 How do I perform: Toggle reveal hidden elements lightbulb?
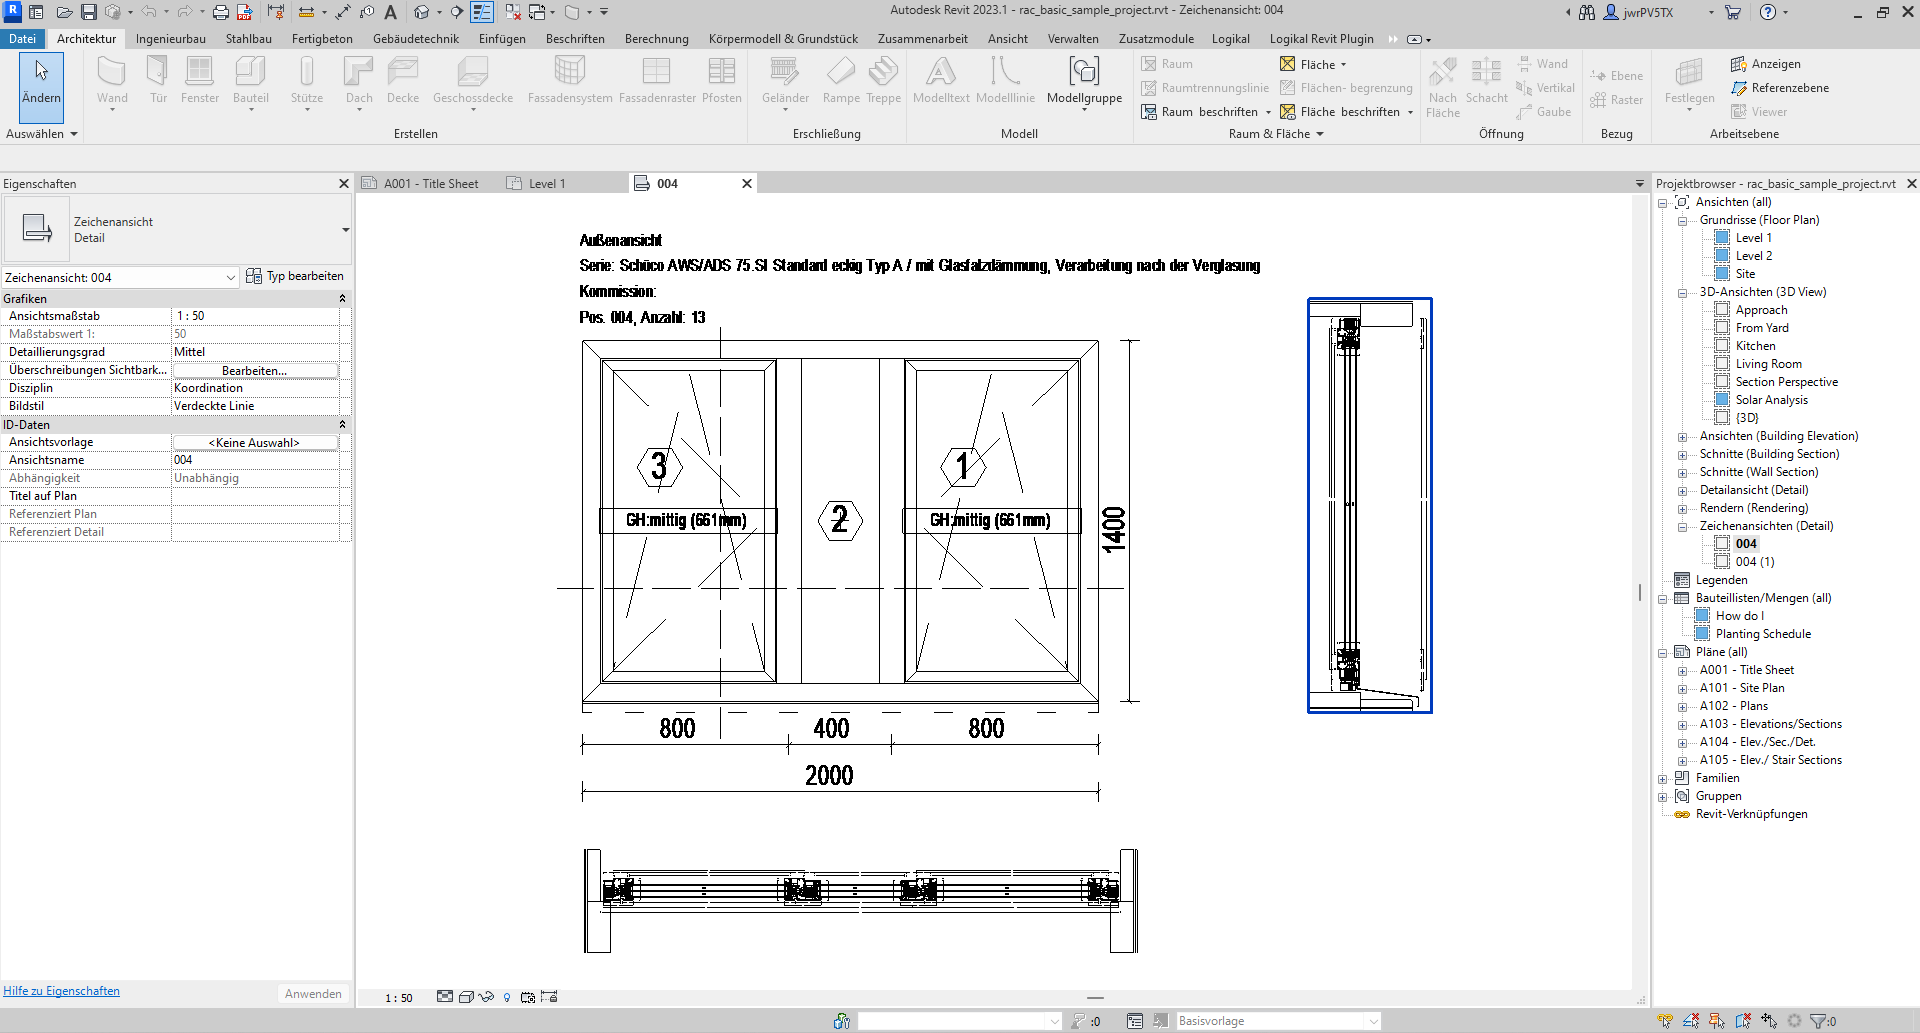[x=507, y=997]
